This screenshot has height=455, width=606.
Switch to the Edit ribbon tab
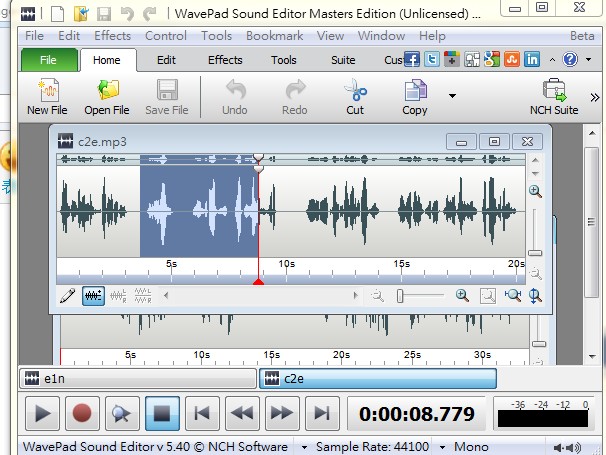pyautogui.click(x=166, y=60)
